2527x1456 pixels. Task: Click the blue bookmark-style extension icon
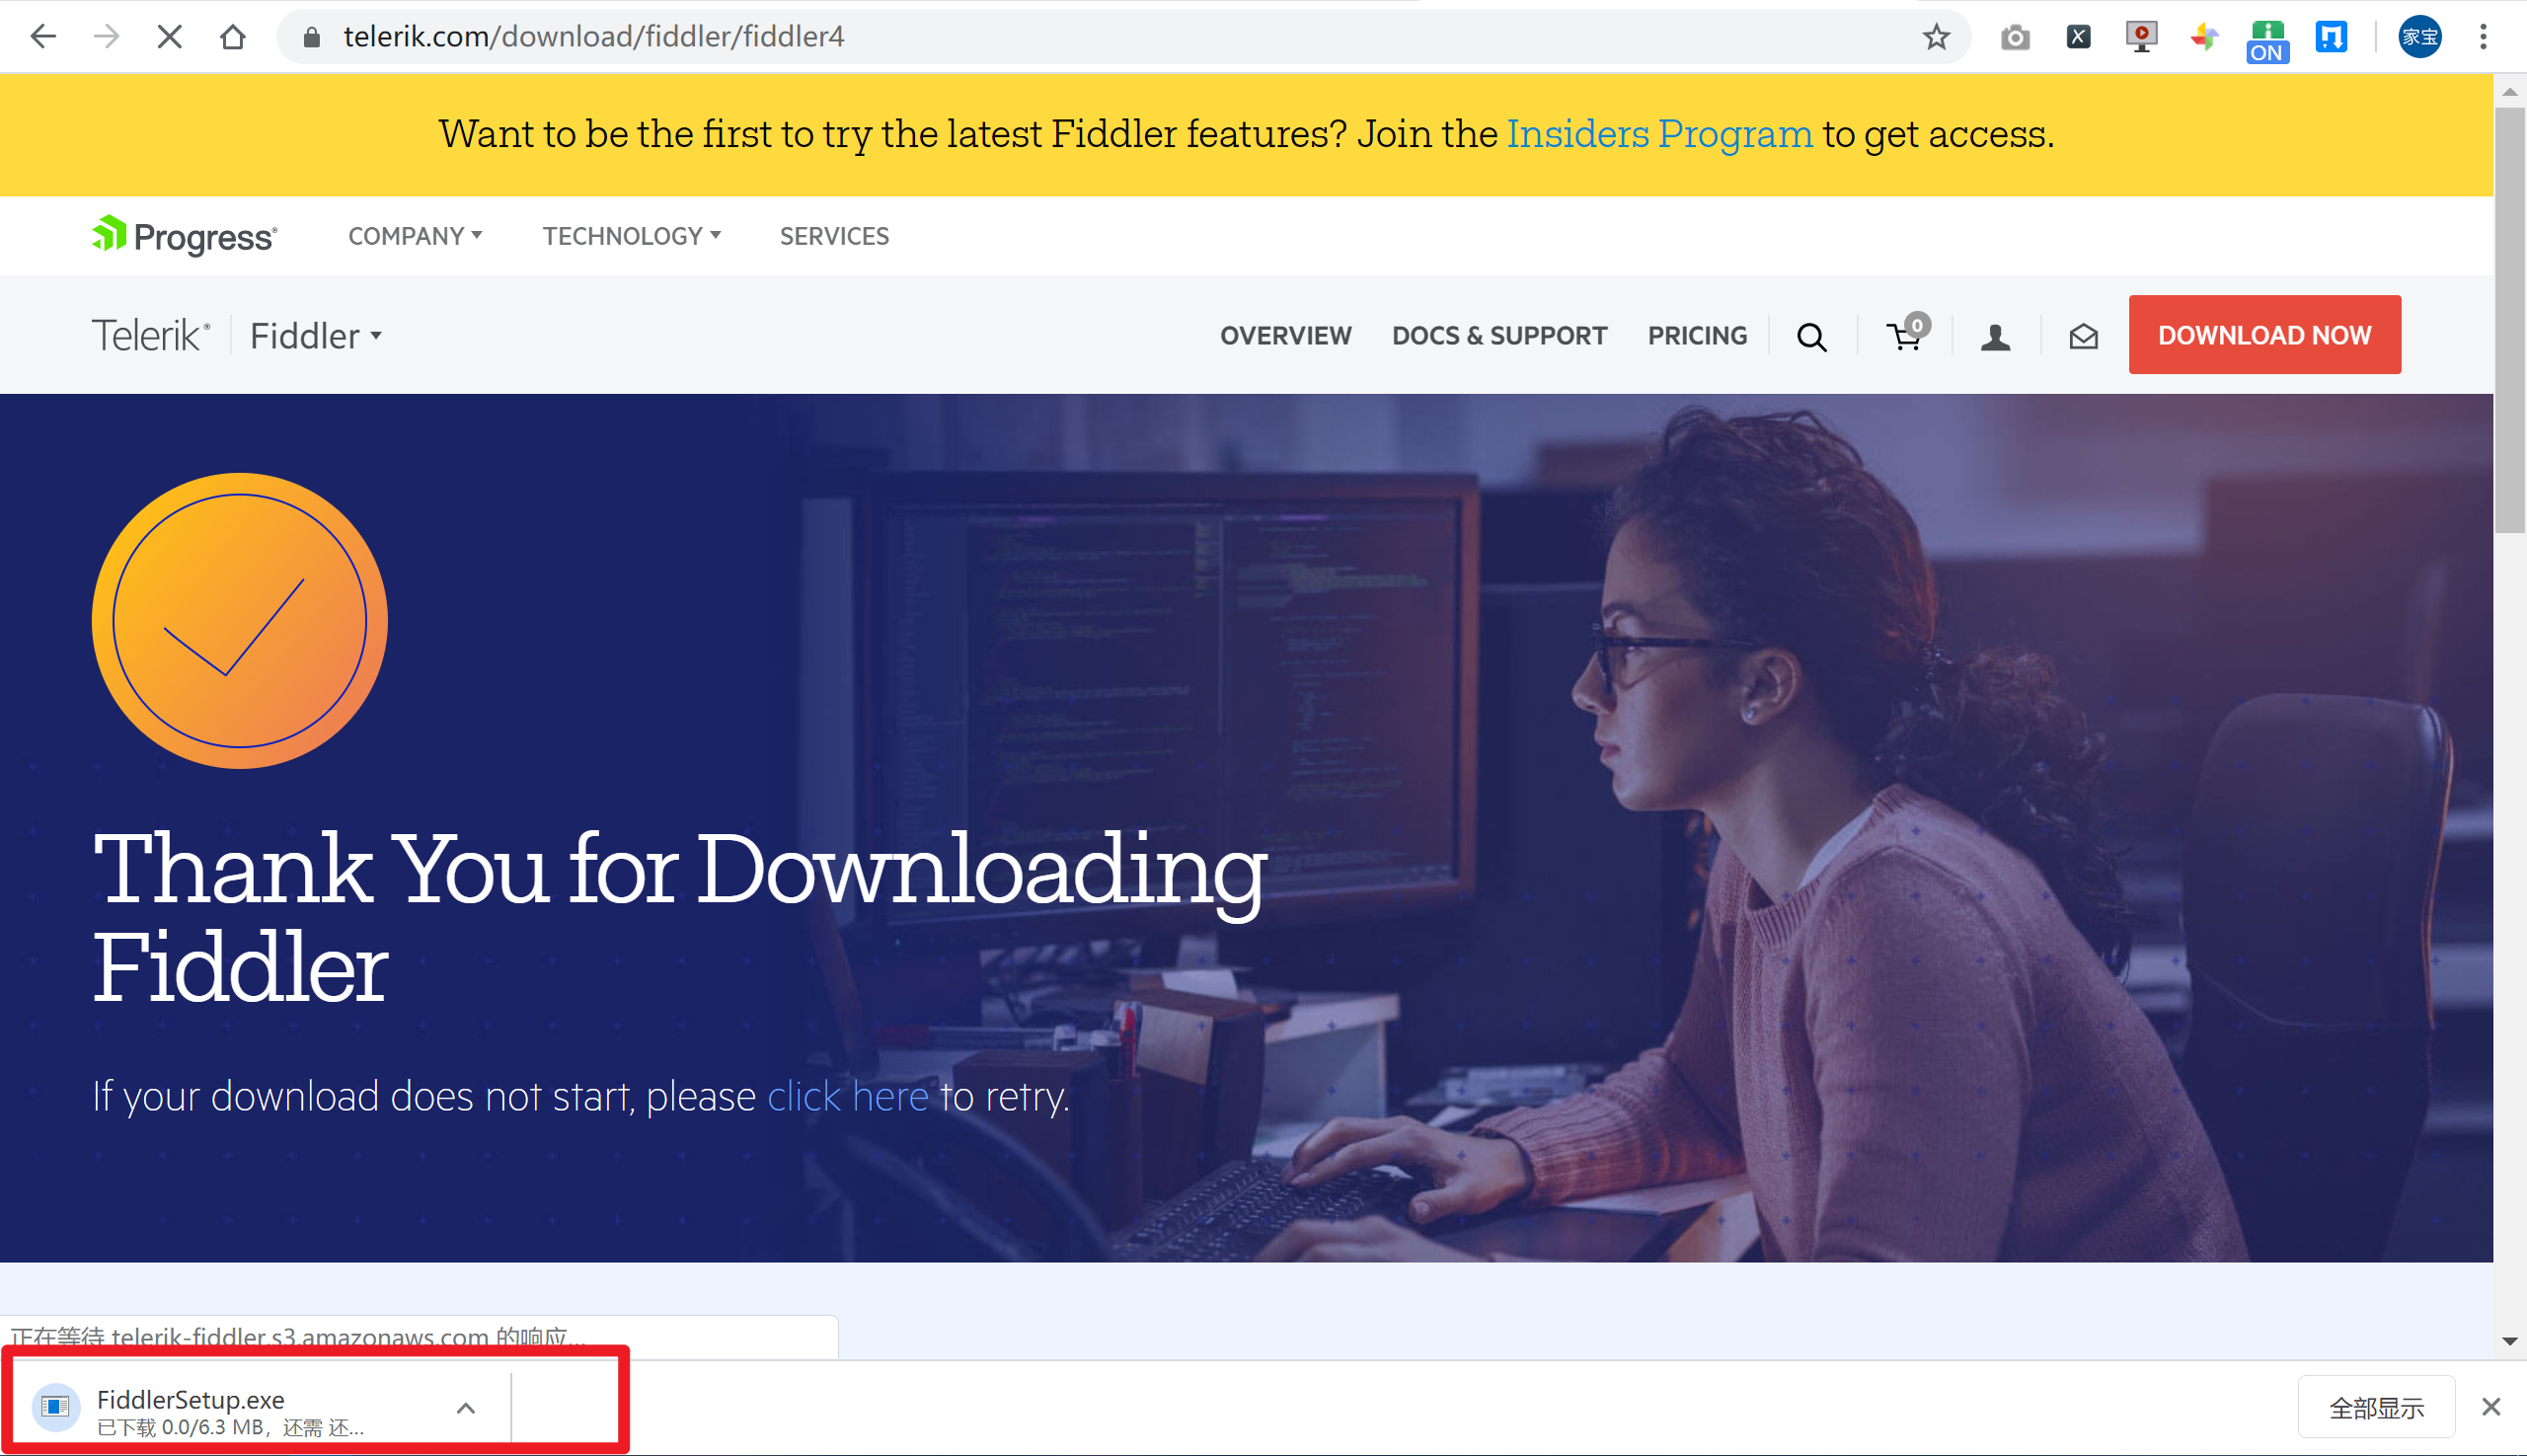tap(2331, 37)
